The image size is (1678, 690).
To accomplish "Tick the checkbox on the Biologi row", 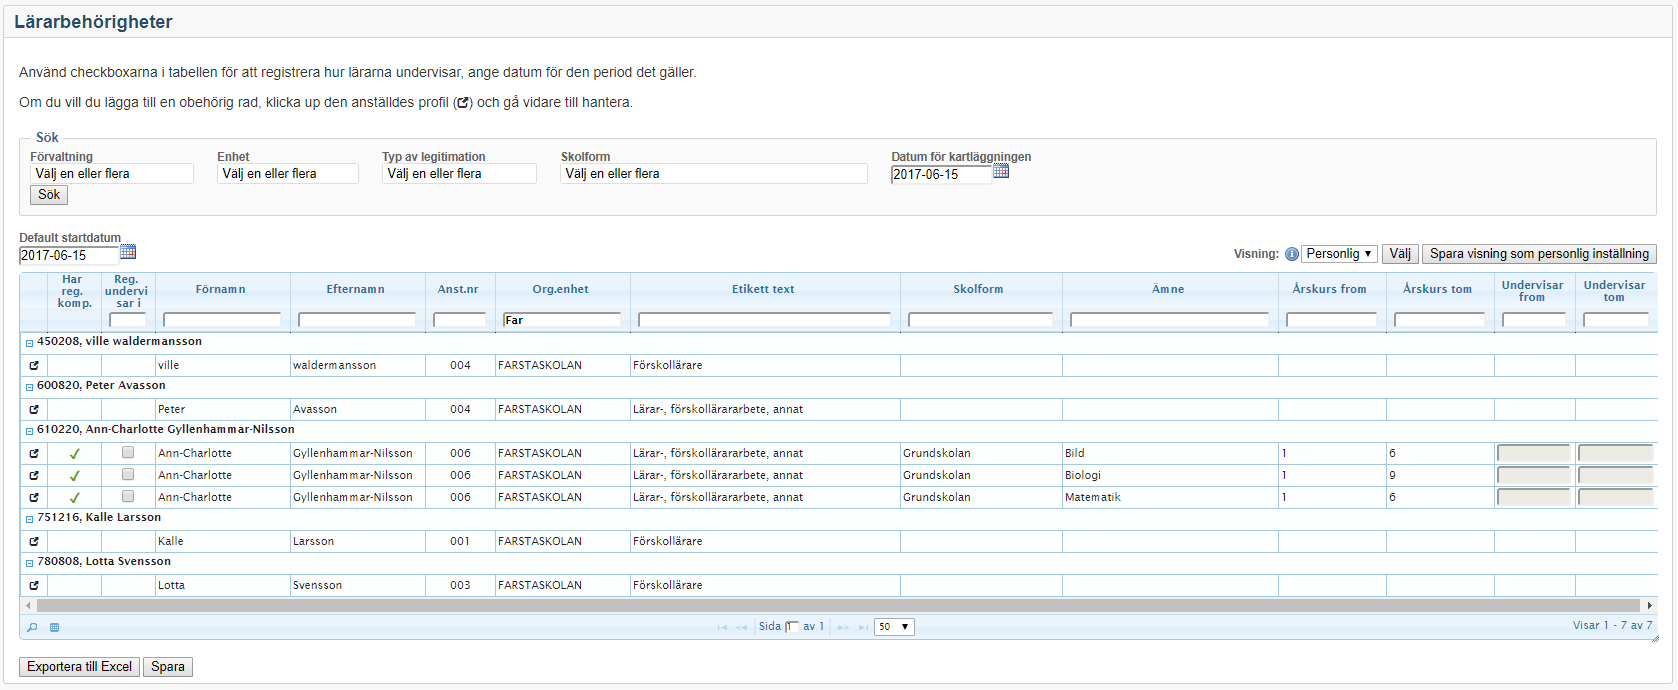I will tap(128, 474).
